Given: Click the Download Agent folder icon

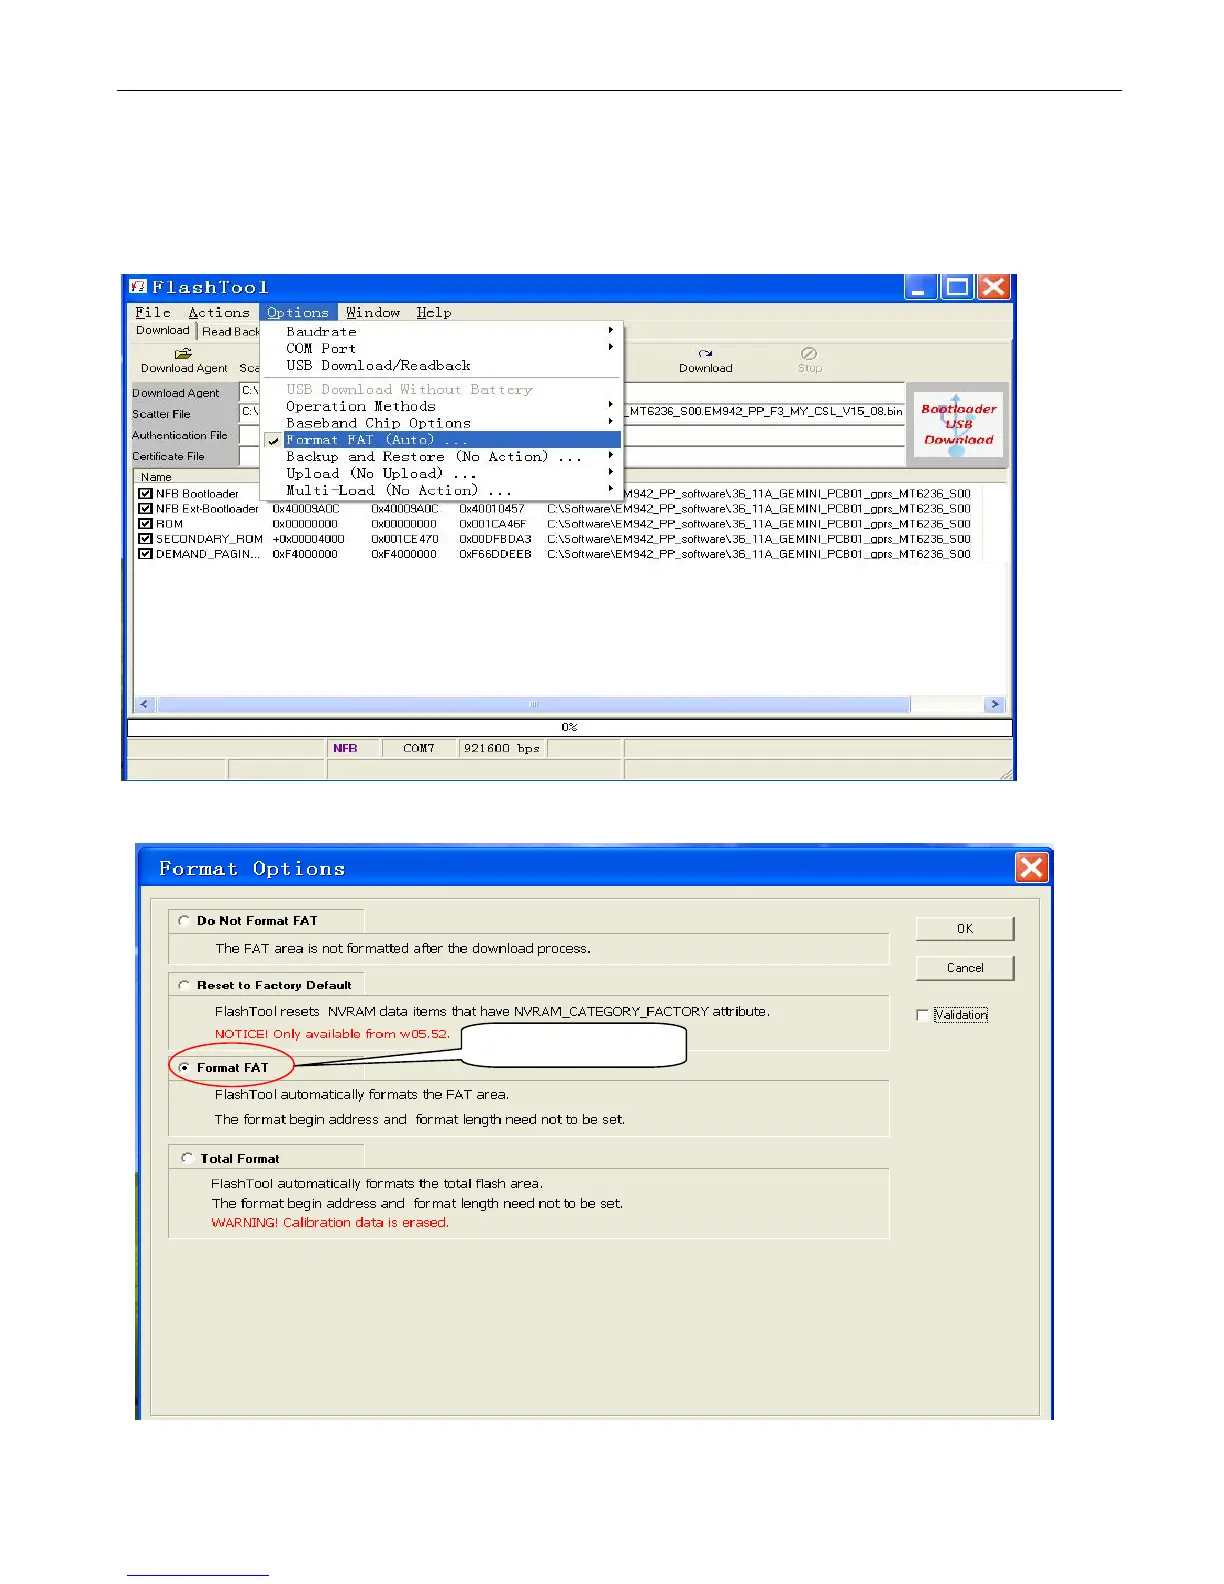Looking at the screenshot, I should 183,354.
